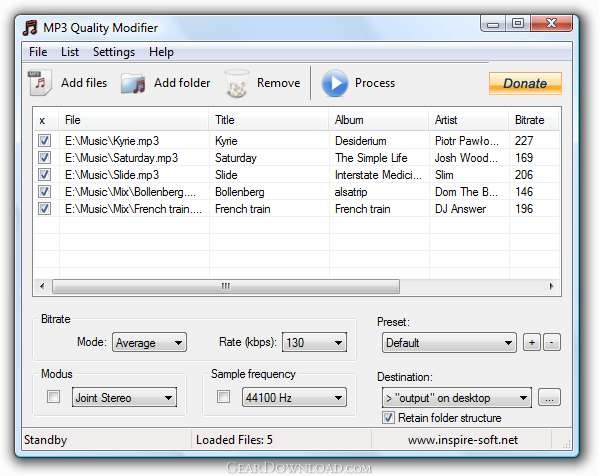Click the Standby status text
Image resolution: width=599 pixels, height=476 pixels.
click(x=45, y=440)
